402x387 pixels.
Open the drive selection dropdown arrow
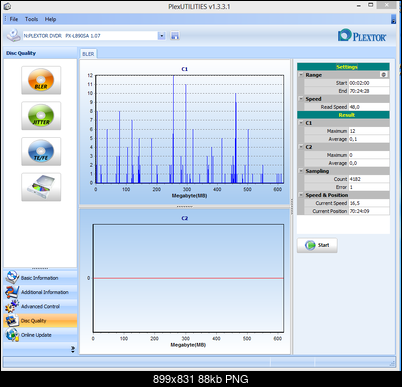pyautogui.click(x=162, y=36)
